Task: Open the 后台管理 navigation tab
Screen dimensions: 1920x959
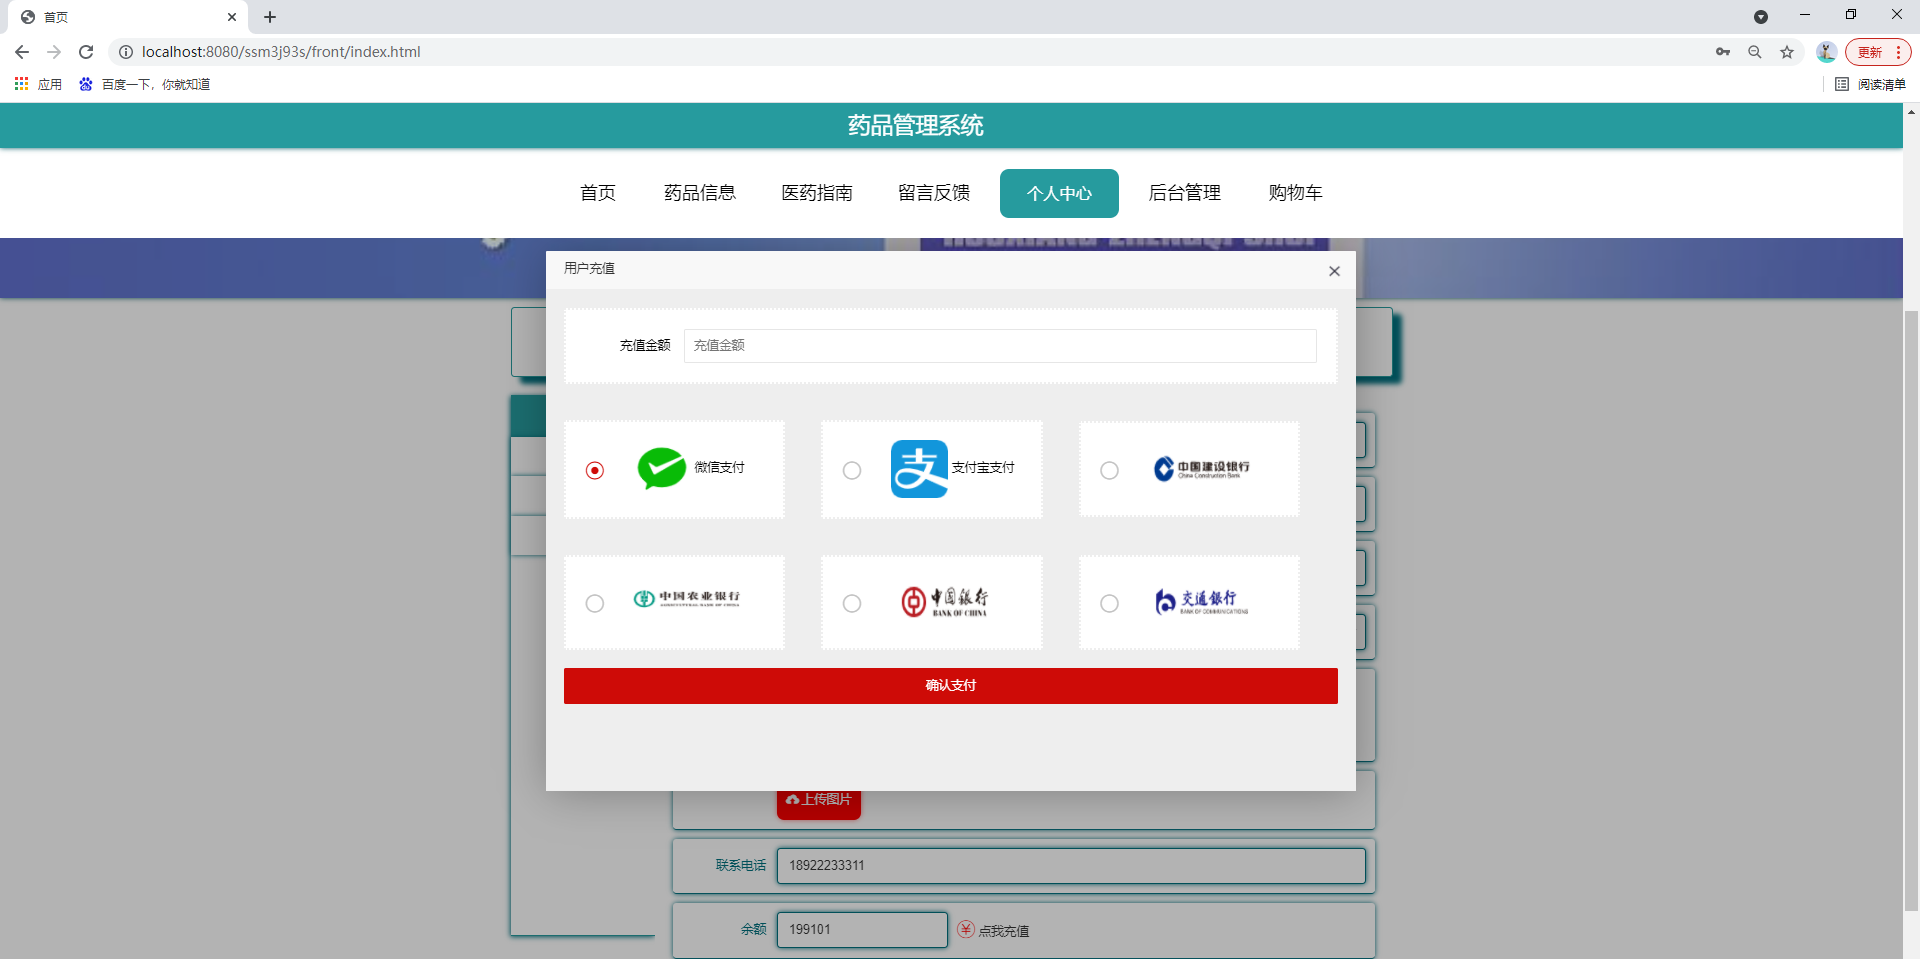Action: pyautogui.click(x=1185, y=193)
